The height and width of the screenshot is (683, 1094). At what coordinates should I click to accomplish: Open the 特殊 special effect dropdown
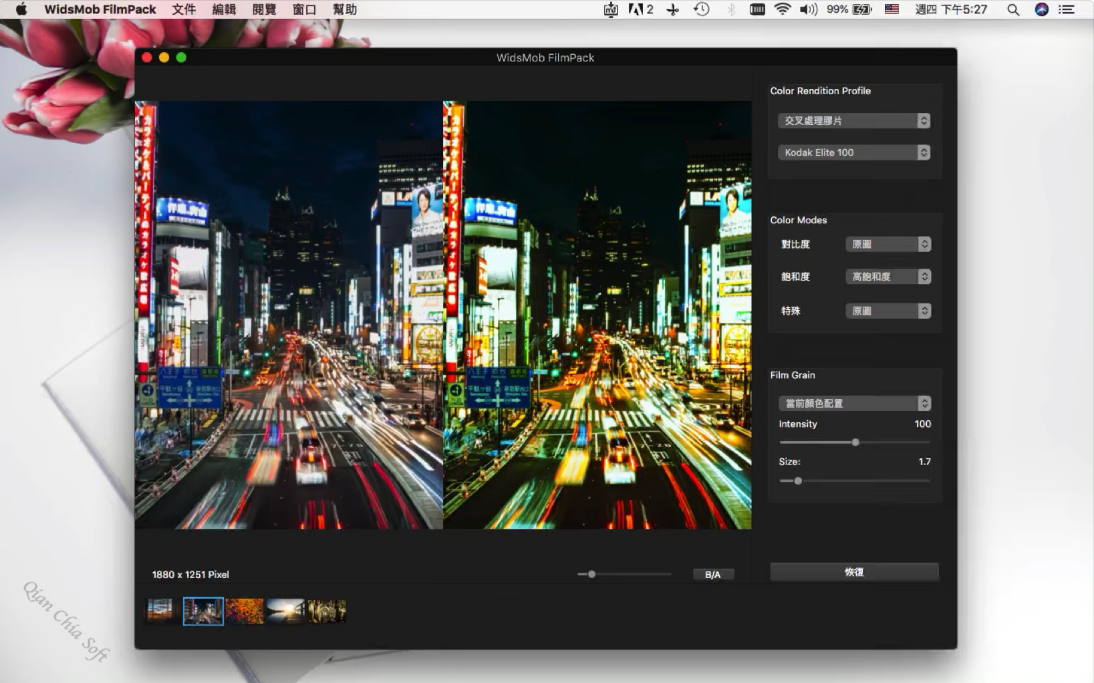point(888,311)
